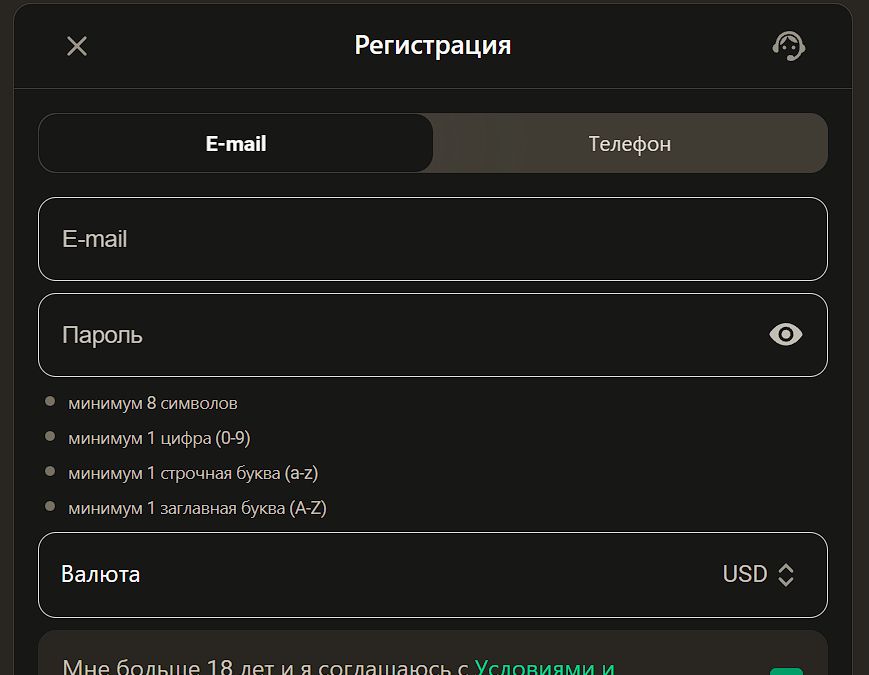This screenshot has height=675, width=869.
Task: Click the Регистрация heading
Action: coord(431,45)
